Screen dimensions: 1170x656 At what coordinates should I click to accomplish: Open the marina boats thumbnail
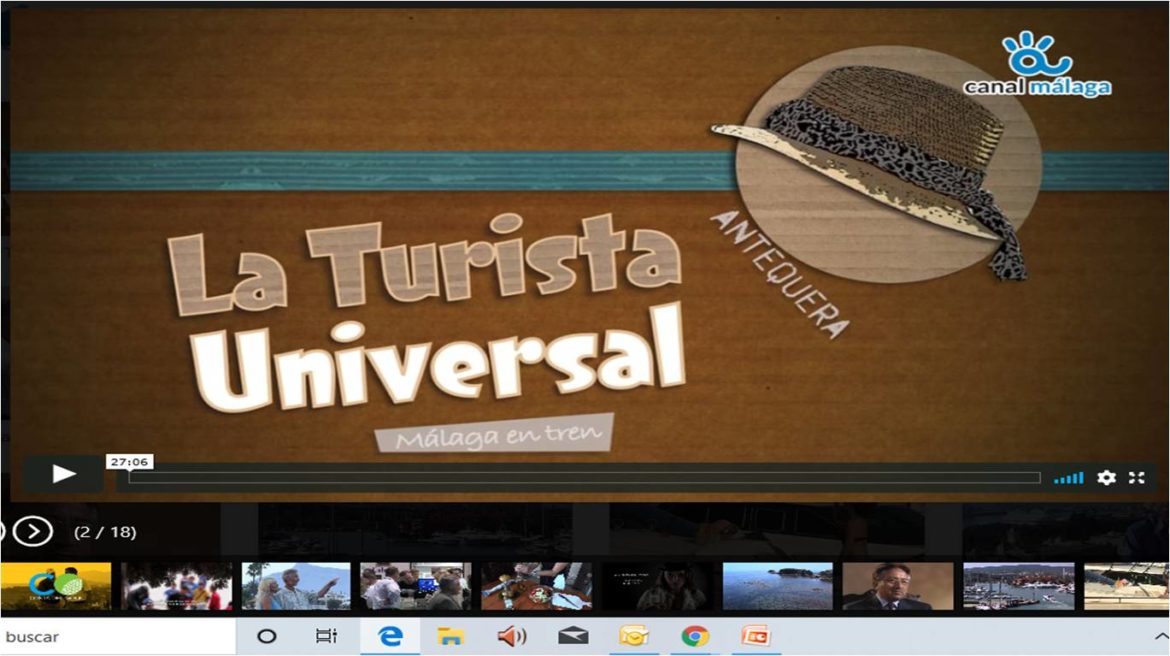(1019, 587)
